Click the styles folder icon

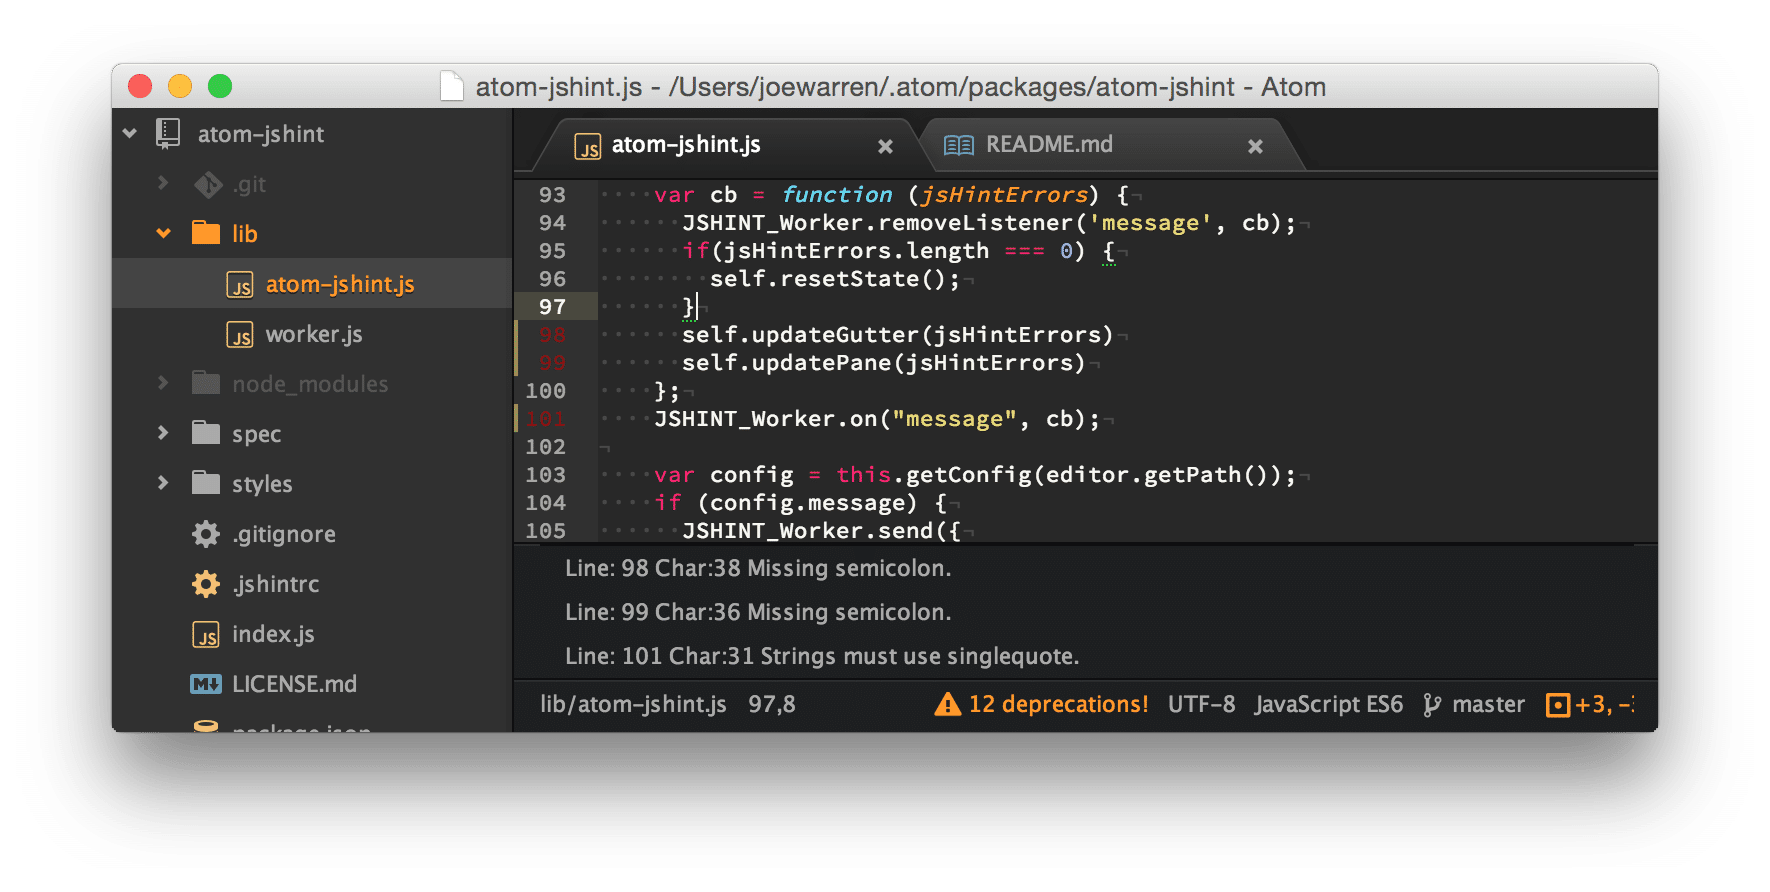[206, 483]
